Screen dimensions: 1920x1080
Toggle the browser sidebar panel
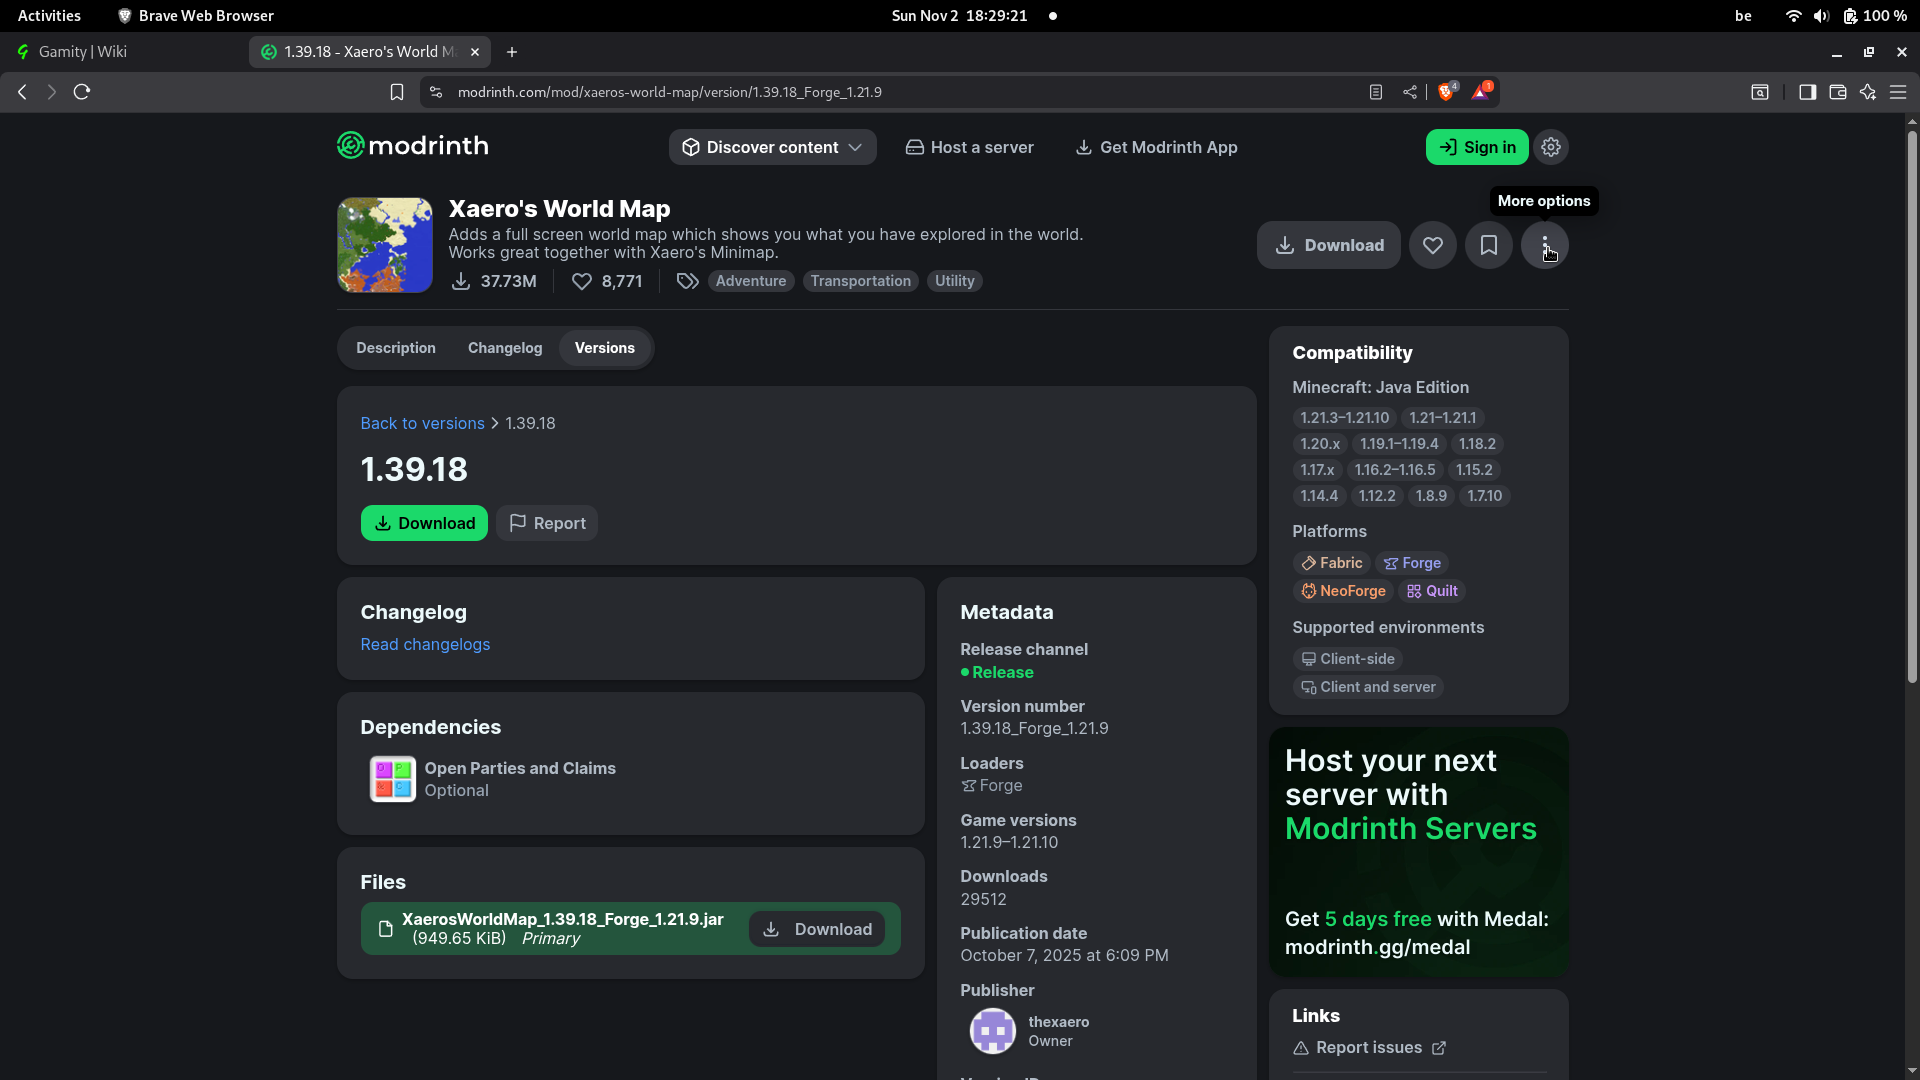pyautogui.click(x=1807, y=92)
